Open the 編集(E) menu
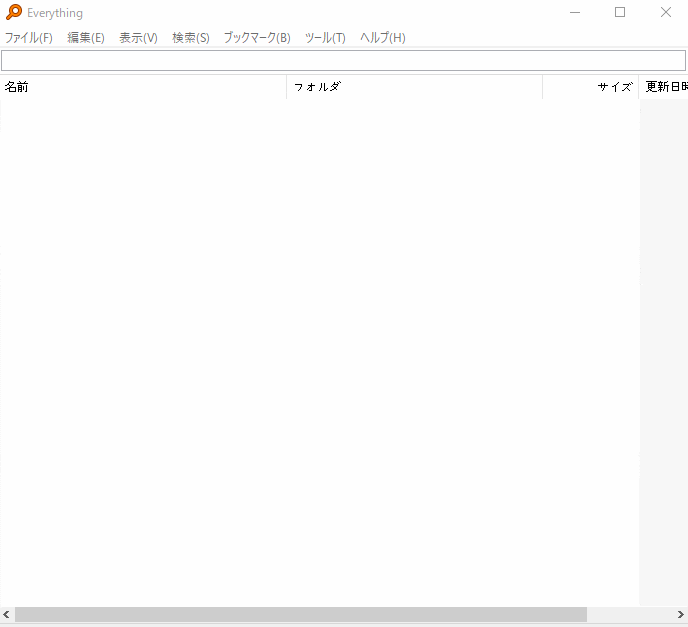Screen dimensions: 688x627 click(86, 38)
